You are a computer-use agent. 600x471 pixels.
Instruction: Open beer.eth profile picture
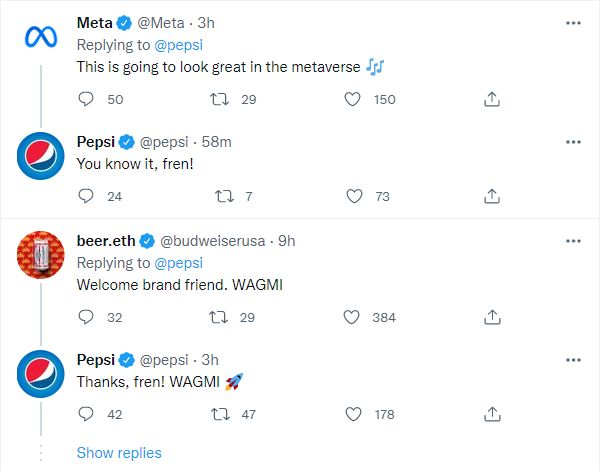tap(40, 258)
